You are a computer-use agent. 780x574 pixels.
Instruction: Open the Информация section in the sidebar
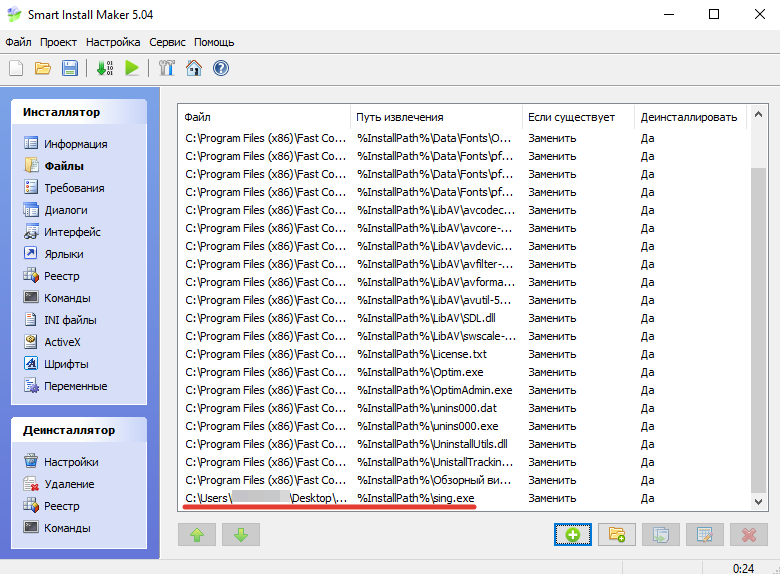[66, 144]
